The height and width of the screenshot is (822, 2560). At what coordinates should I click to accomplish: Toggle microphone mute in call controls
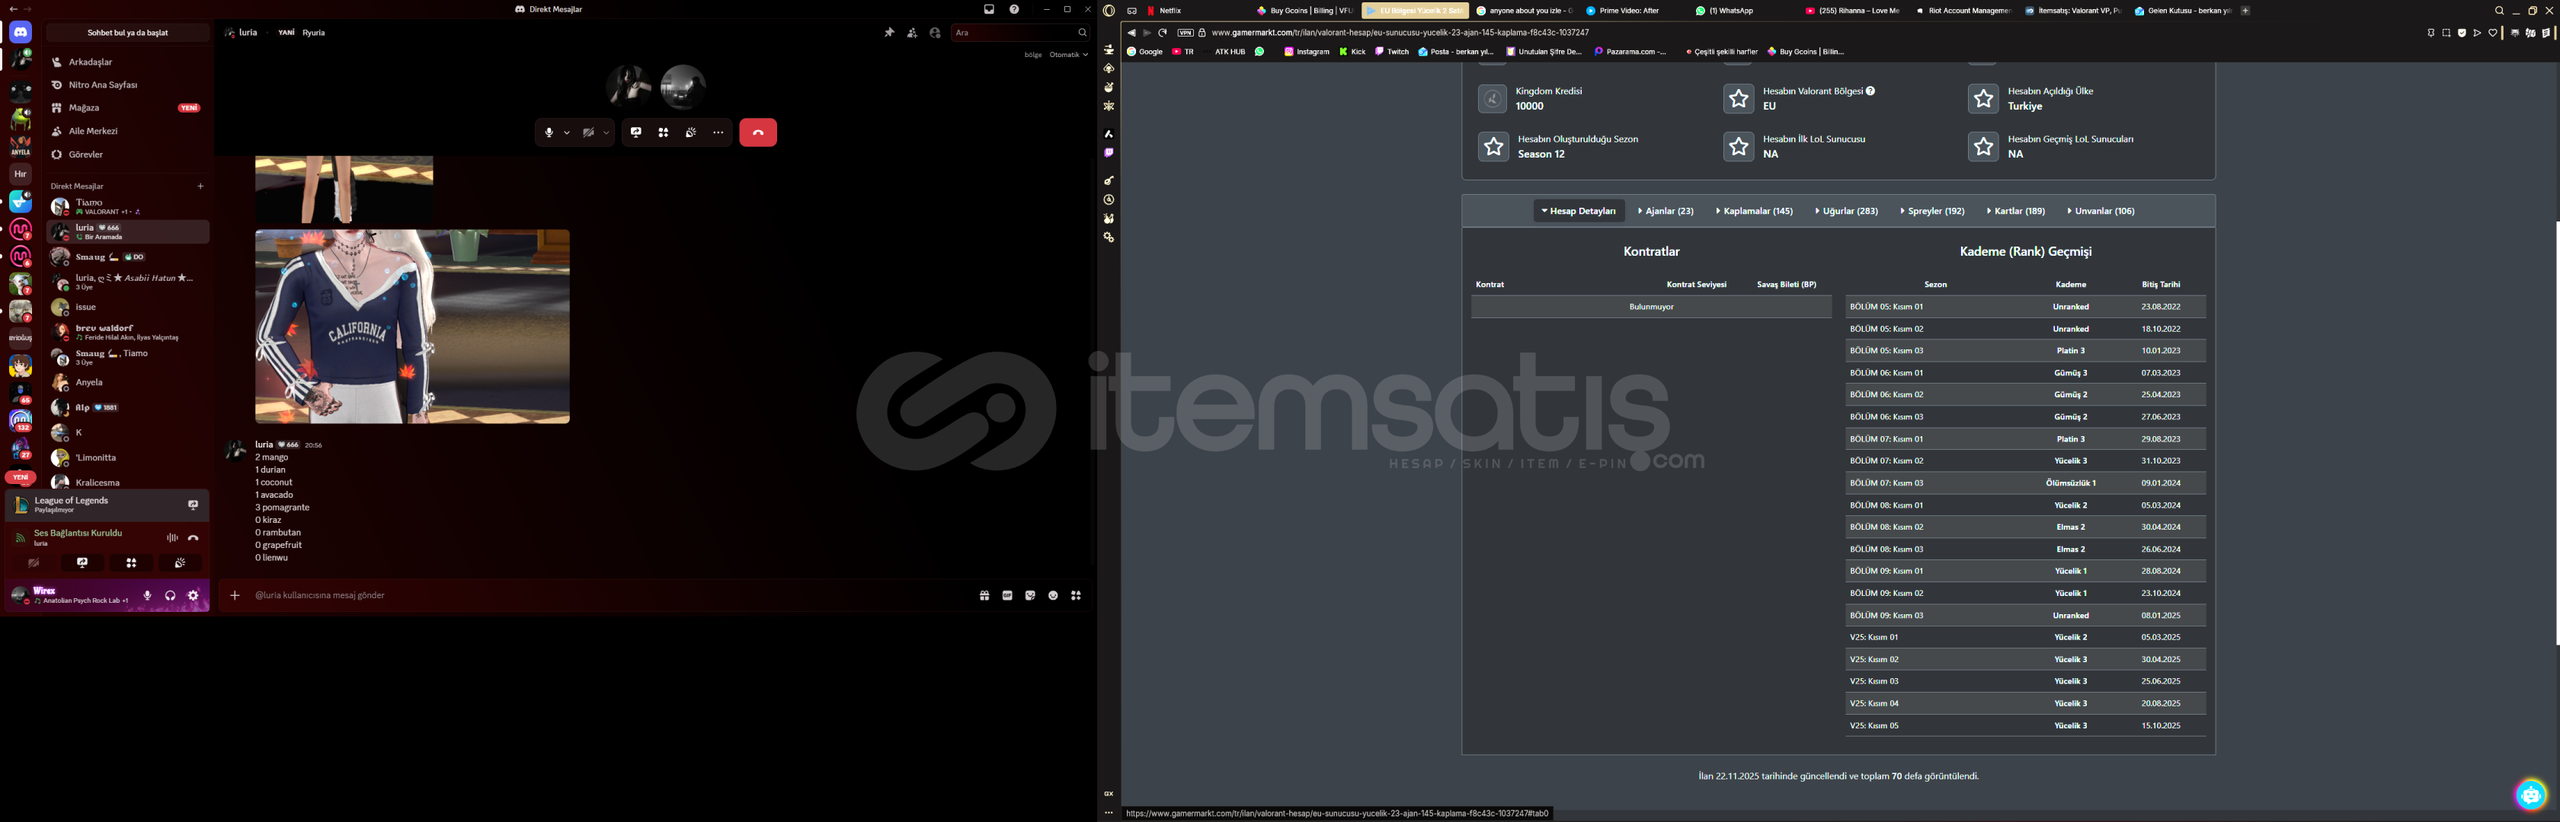pyautogui.click(x=548, y=133)
